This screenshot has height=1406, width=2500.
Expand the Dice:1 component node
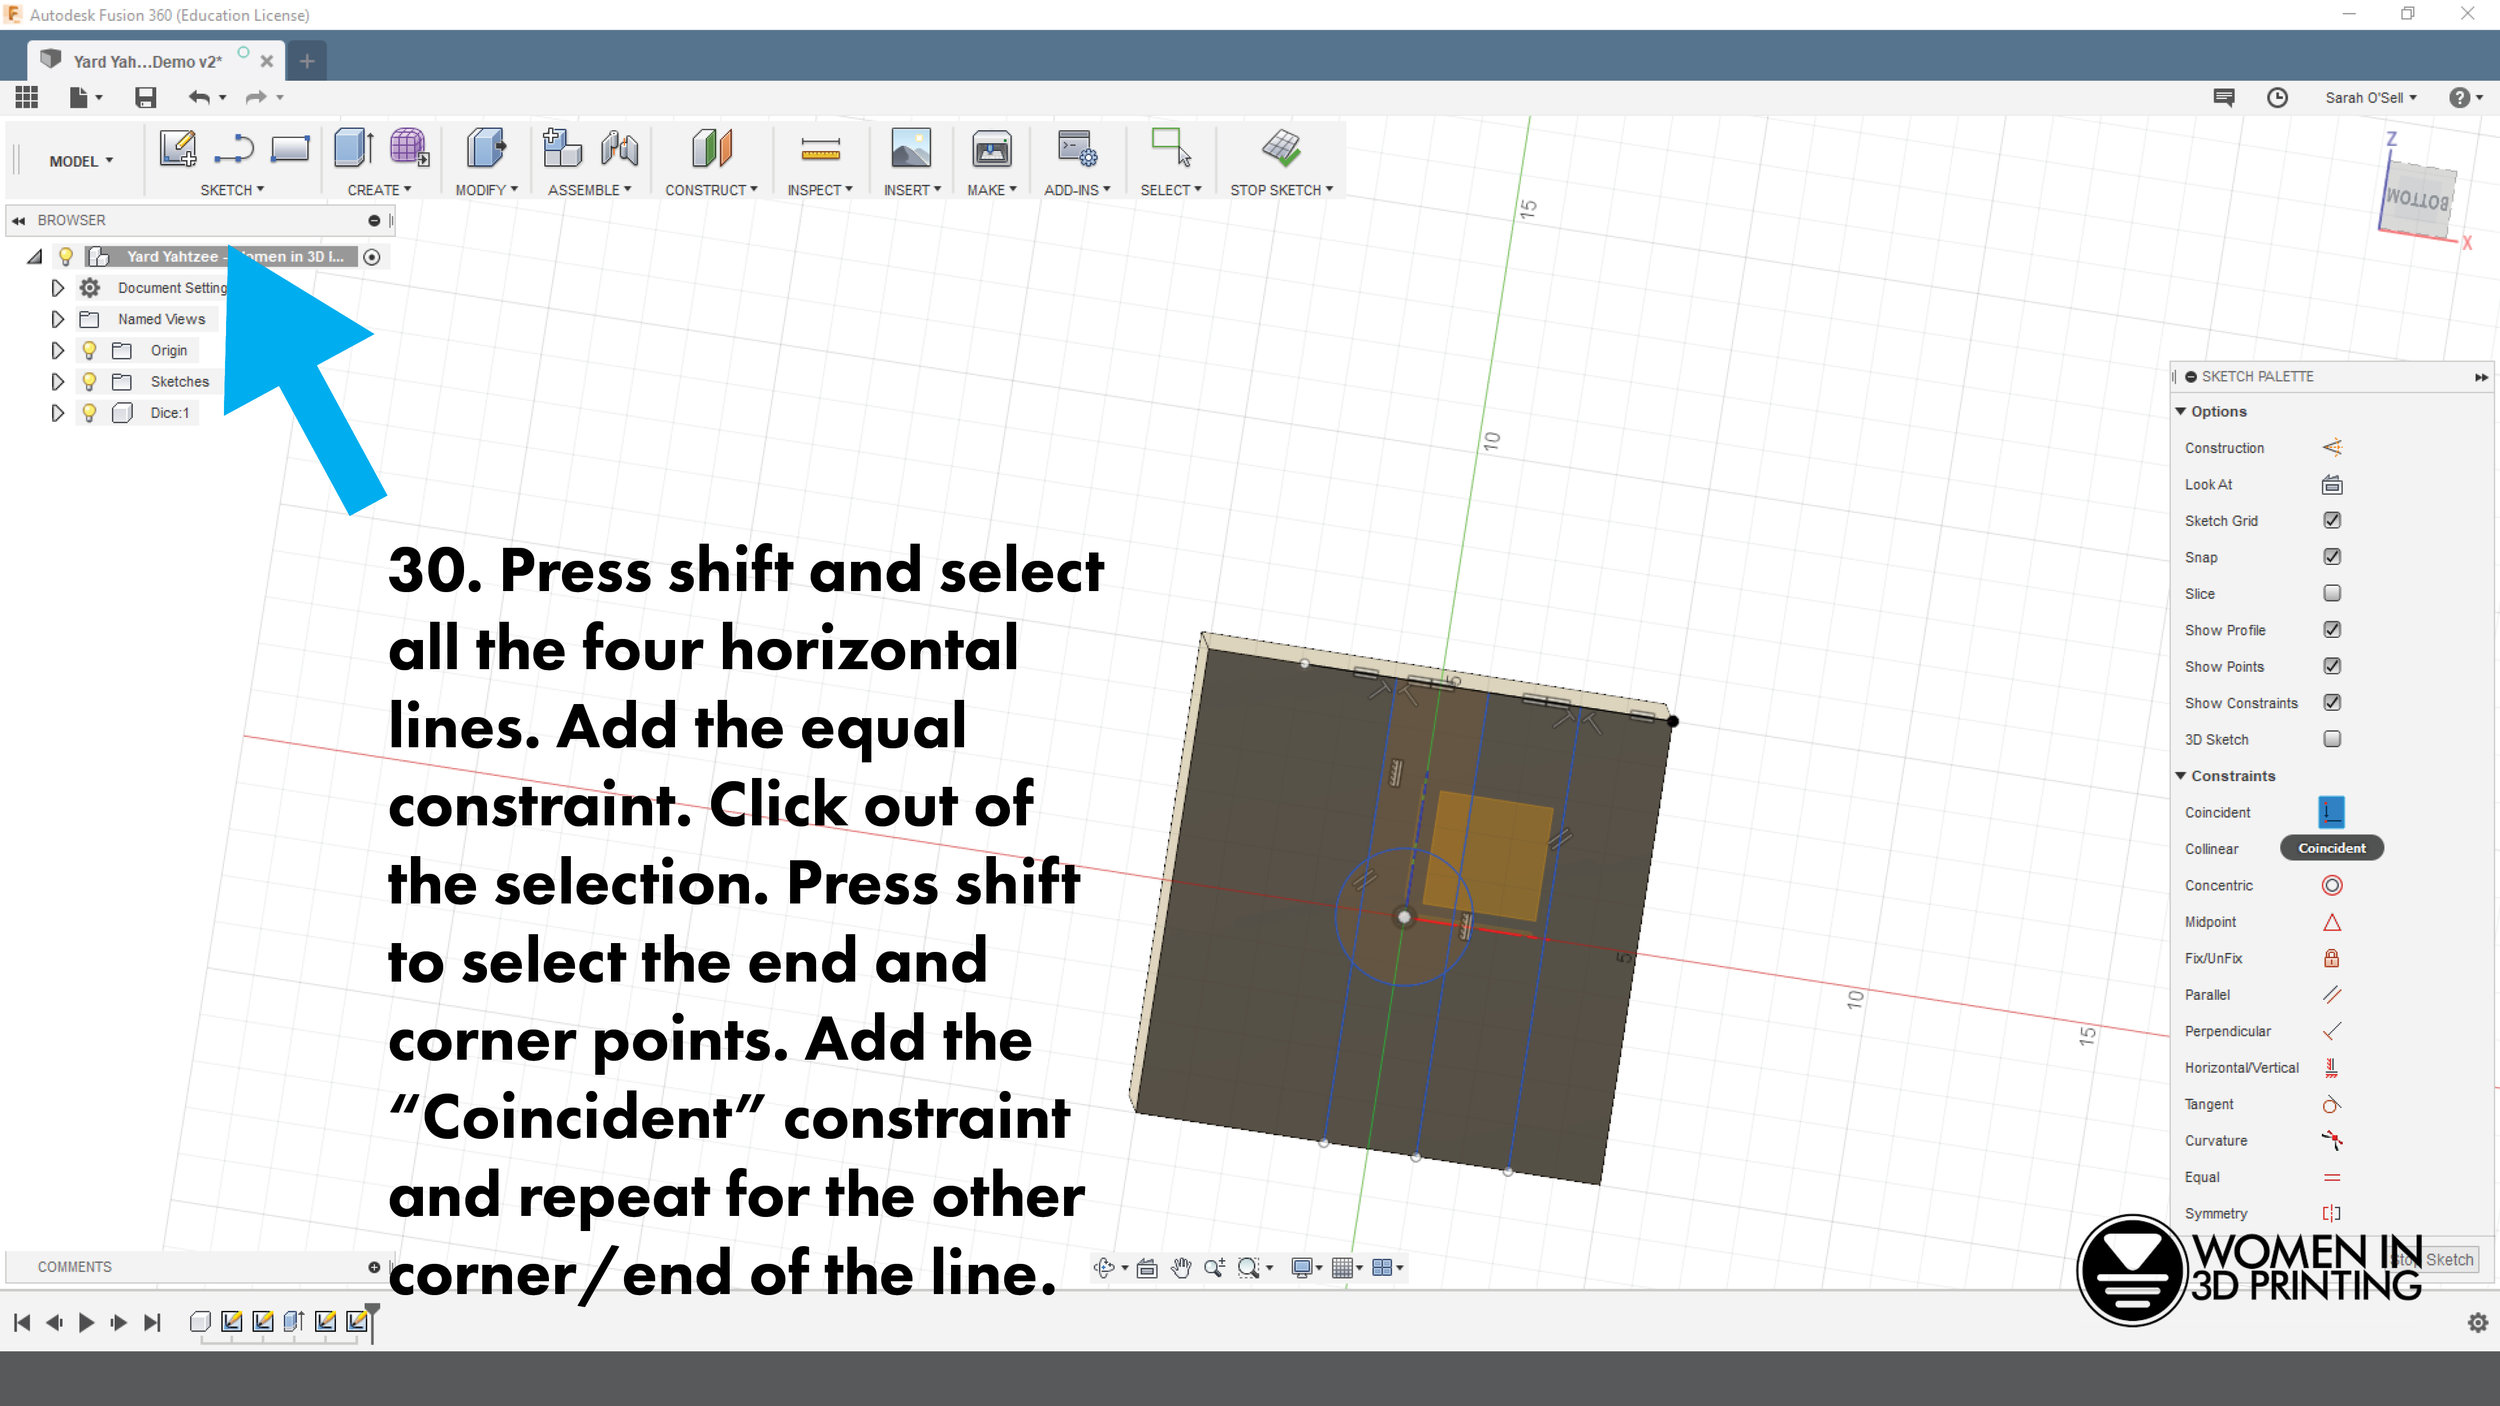(x=57, y=412)
